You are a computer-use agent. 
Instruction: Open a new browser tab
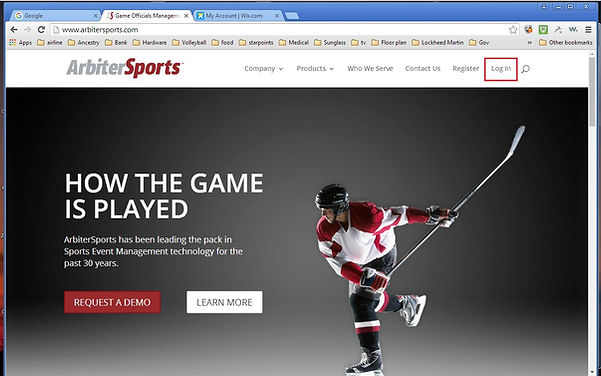tap(292, 16)
